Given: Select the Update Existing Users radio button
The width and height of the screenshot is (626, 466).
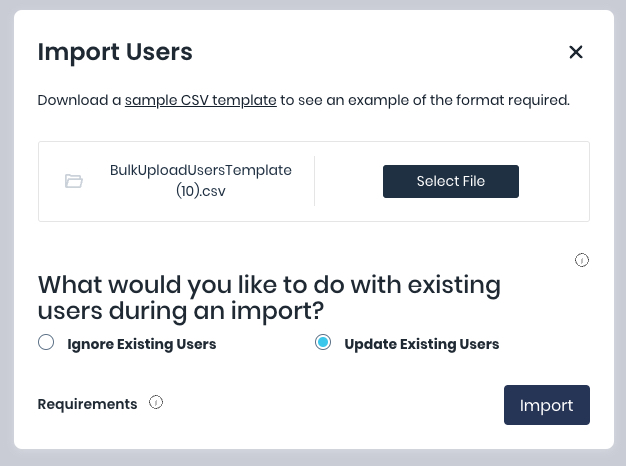Looking at the screenshot, I should pos(323,343).
